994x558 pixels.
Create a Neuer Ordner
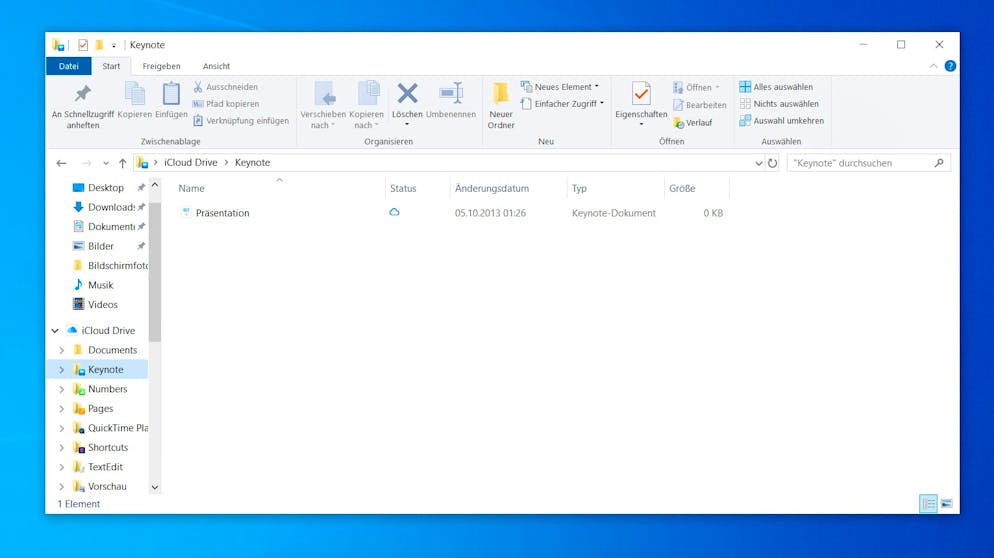(x=501, y=105)
